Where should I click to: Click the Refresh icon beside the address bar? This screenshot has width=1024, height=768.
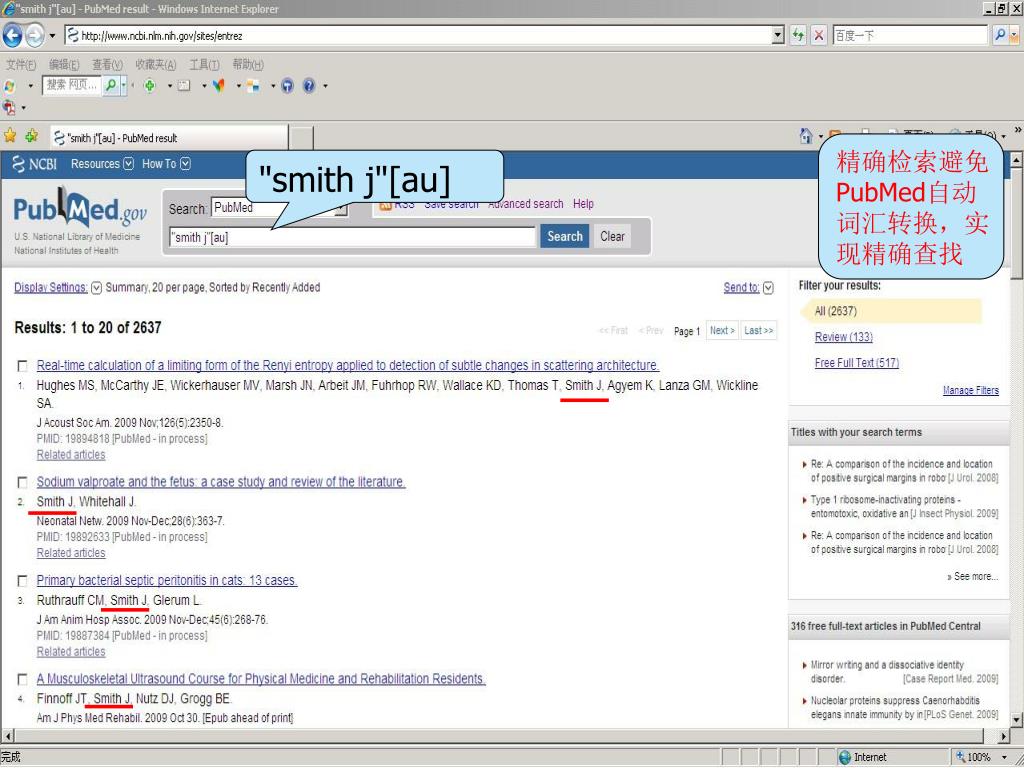(798, 35)
